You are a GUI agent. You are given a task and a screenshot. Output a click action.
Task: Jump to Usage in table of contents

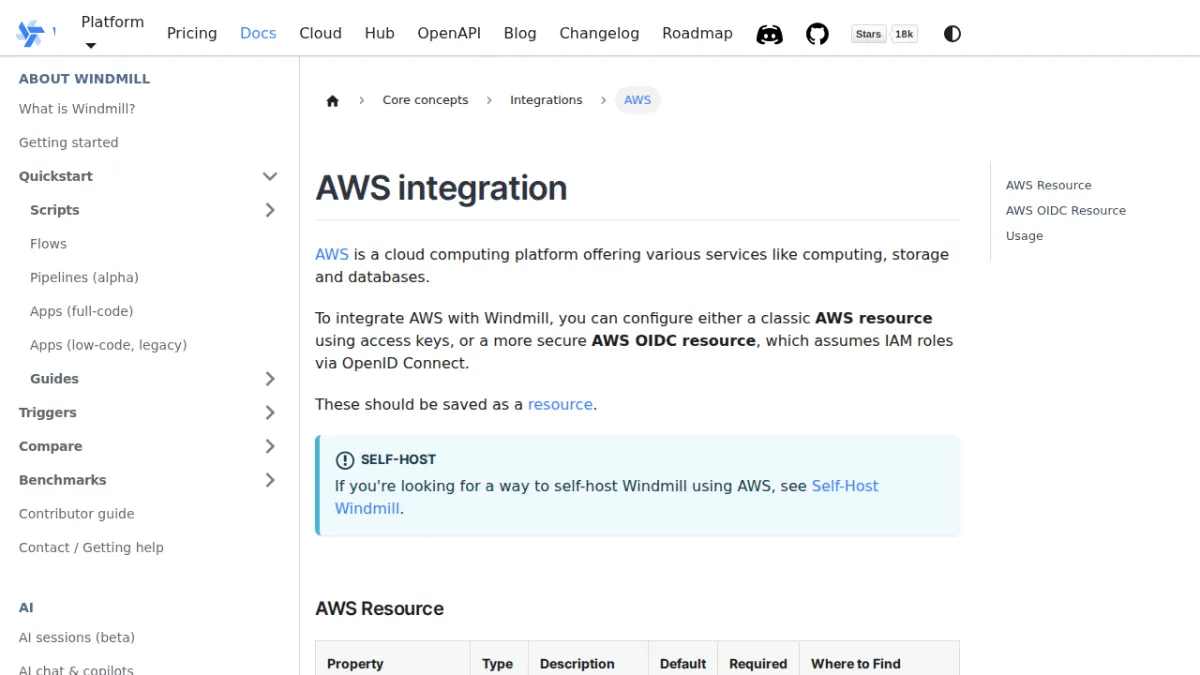(1024, 236)
